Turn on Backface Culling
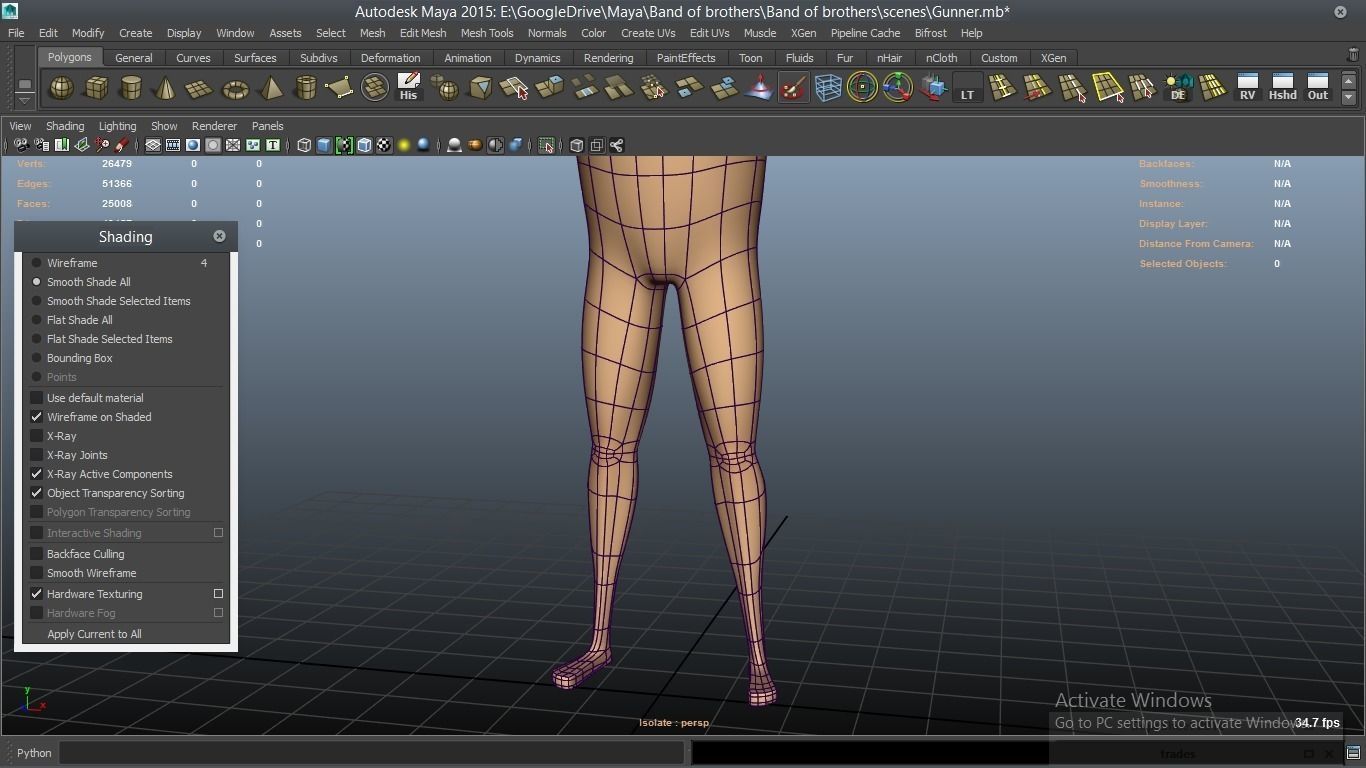The height and width of the screenshot is (768, 1366). [x=37, y=554]
